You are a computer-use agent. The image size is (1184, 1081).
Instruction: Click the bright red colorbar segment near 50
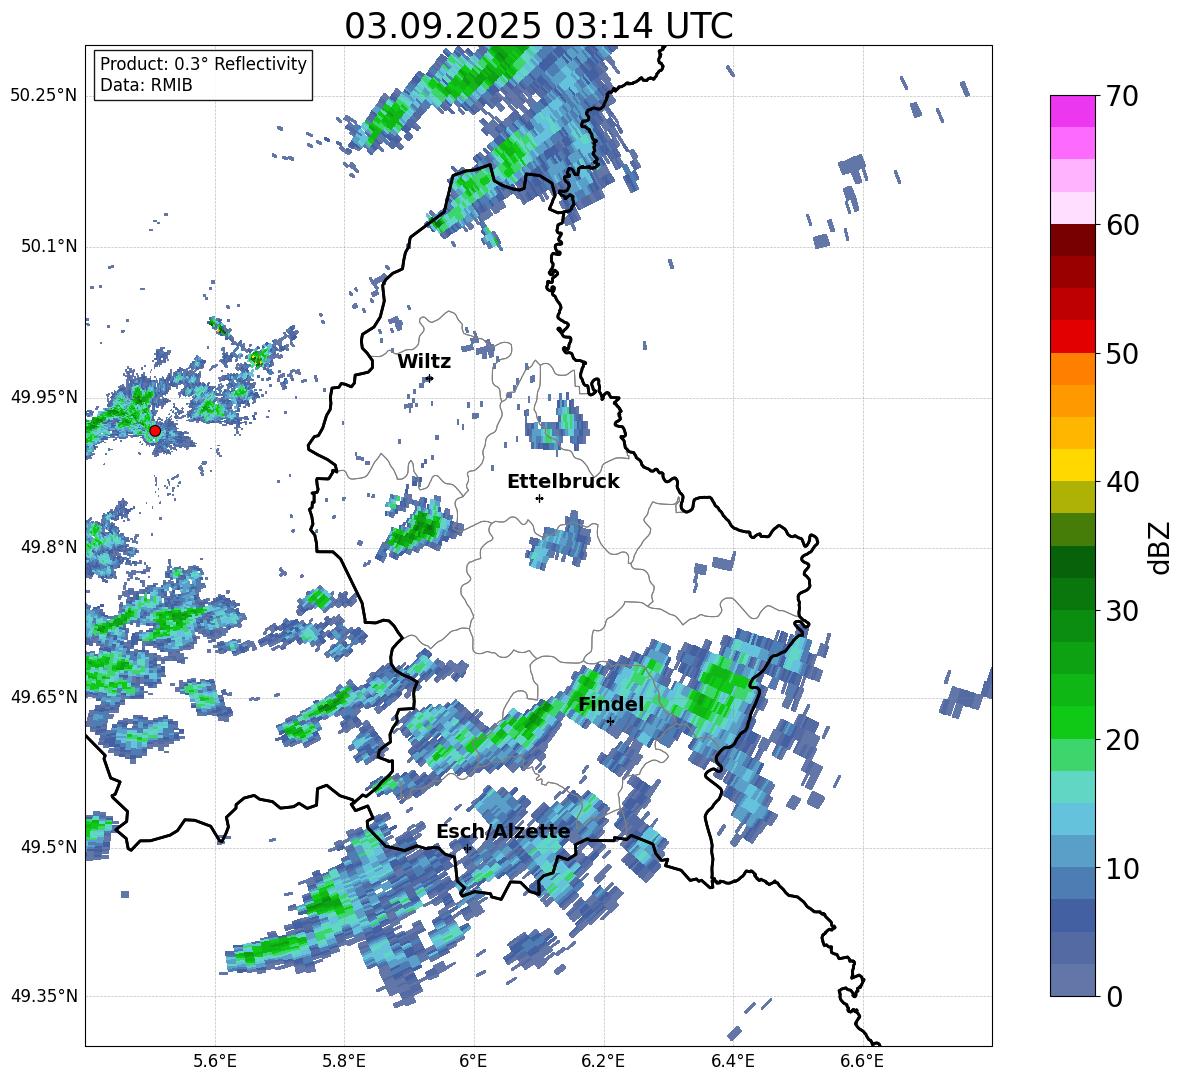(1072, 337)
